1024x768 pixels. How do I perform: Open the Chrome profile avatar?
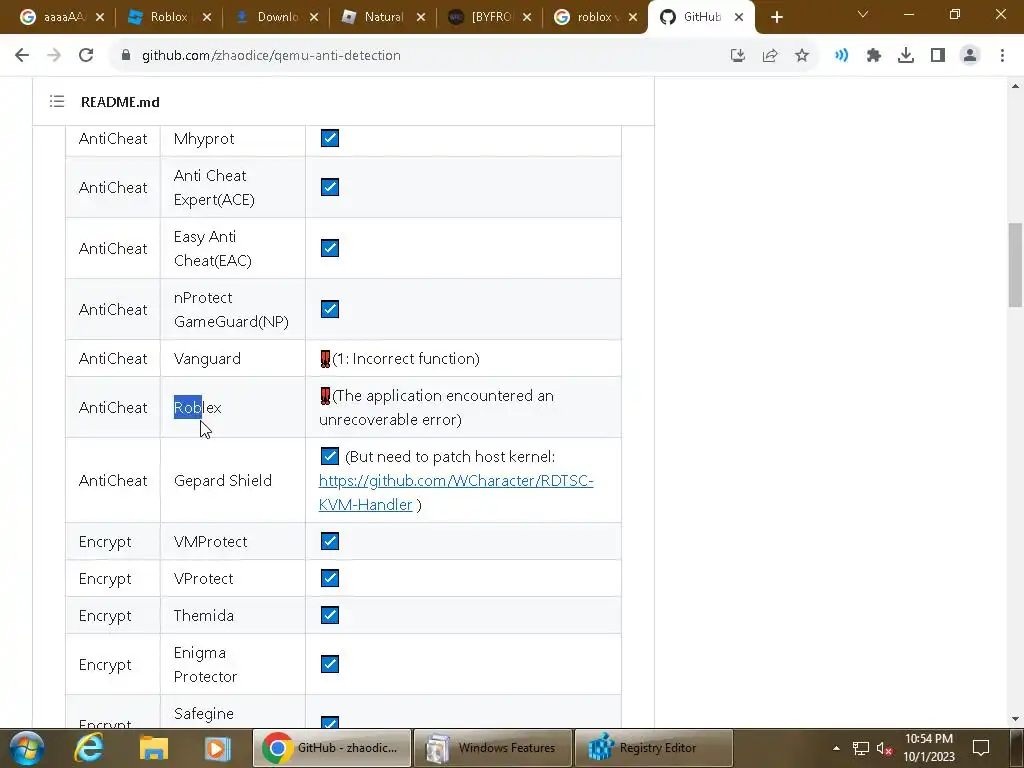tap(970, 56)
